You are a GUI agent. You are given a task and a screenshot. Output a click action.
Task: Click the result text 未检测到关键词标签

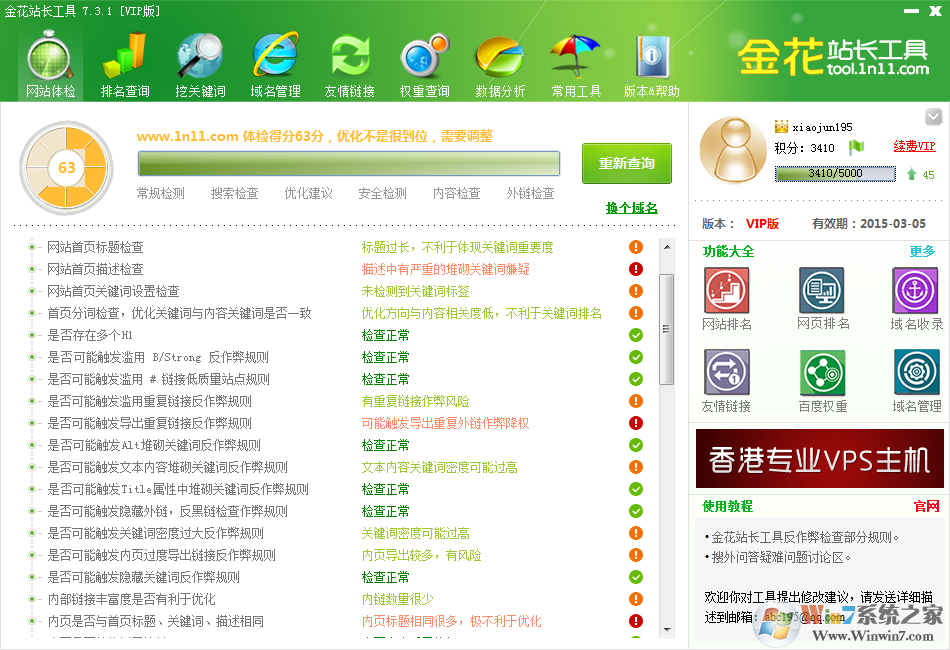coord(416,291)
